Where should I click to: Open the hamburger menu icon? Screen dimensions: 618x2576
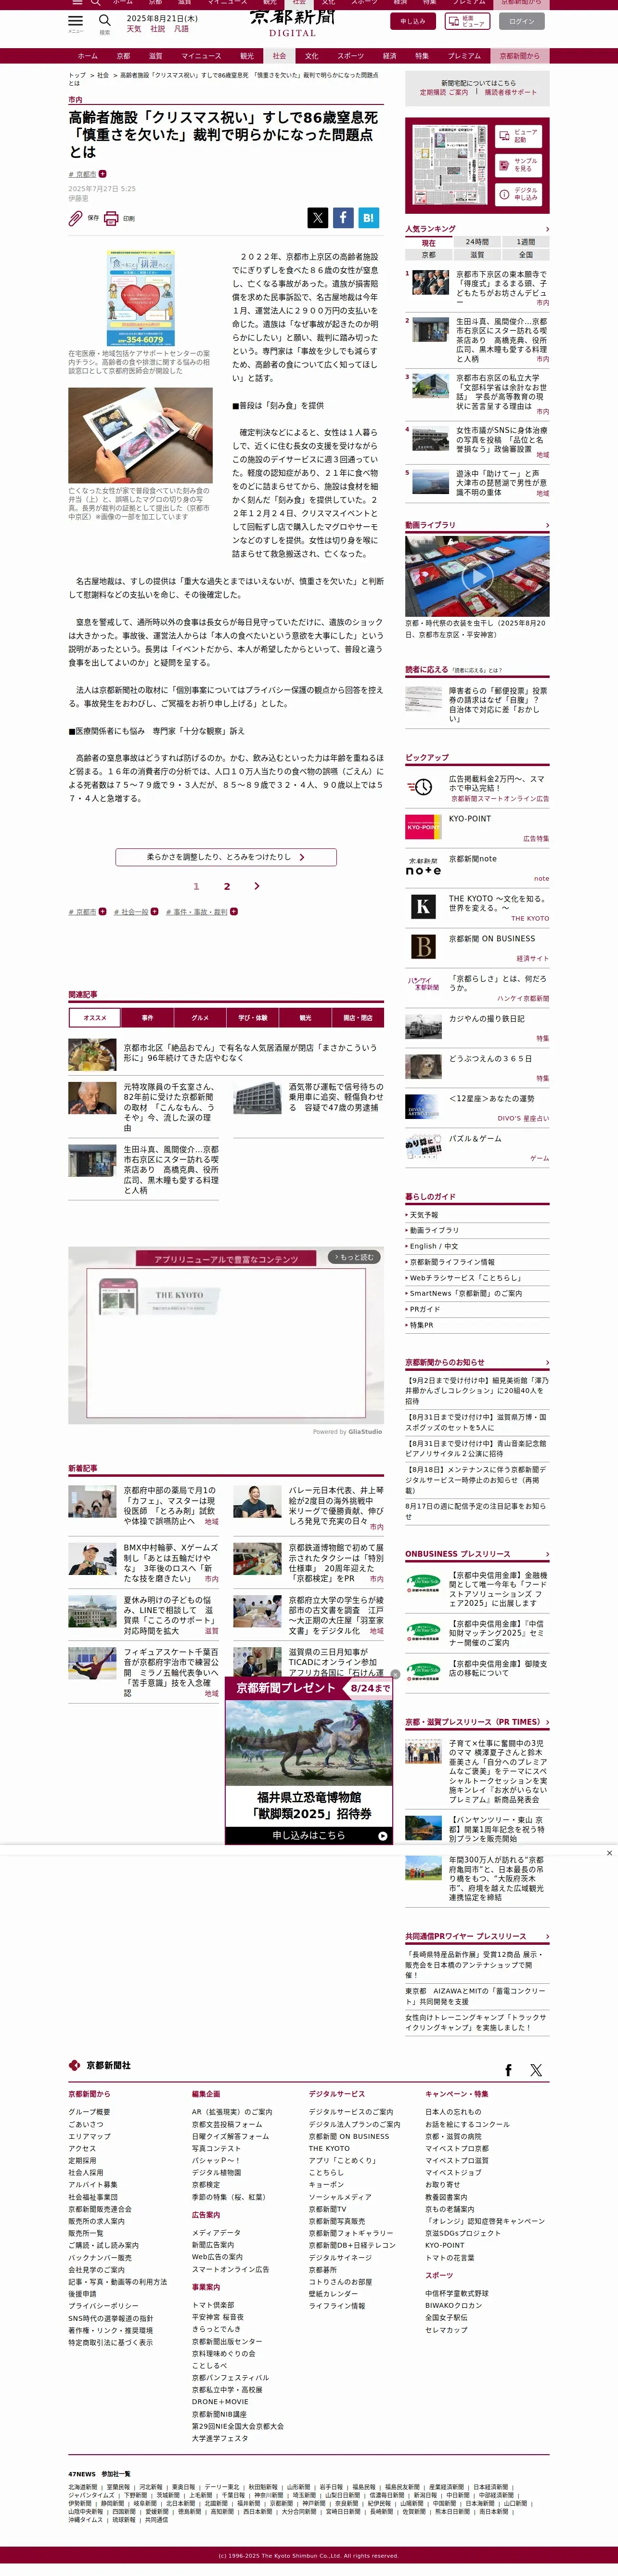point(75,20)
